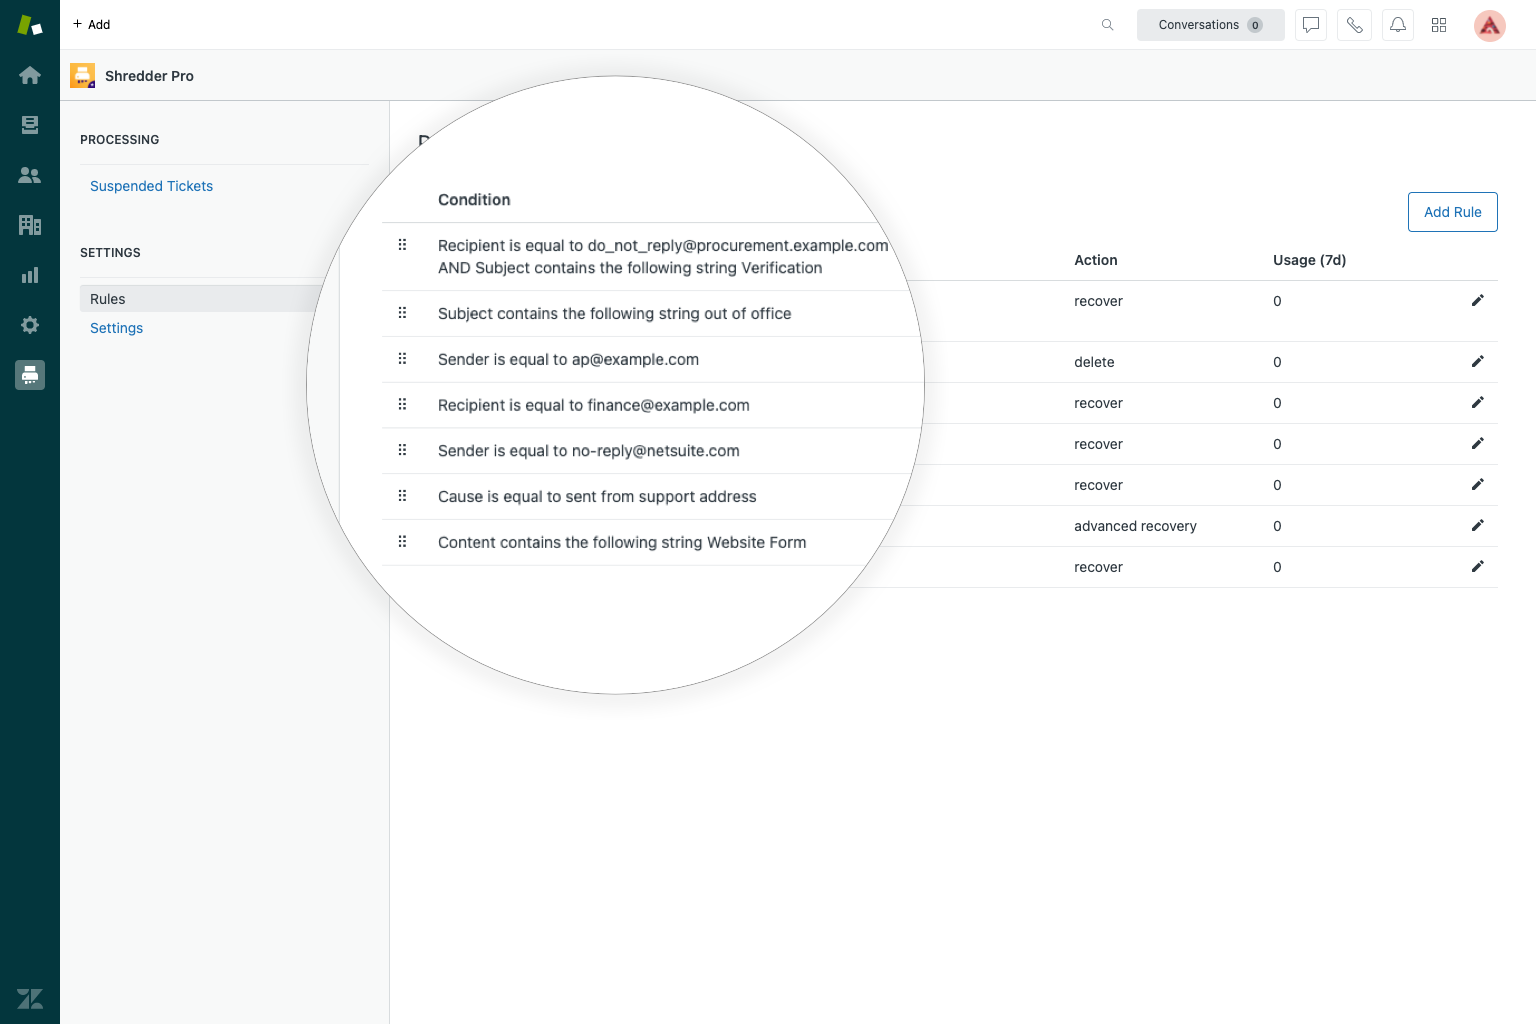1536x1024 pixels.
Task: Select Rules in settings menu
Action: 108,299
